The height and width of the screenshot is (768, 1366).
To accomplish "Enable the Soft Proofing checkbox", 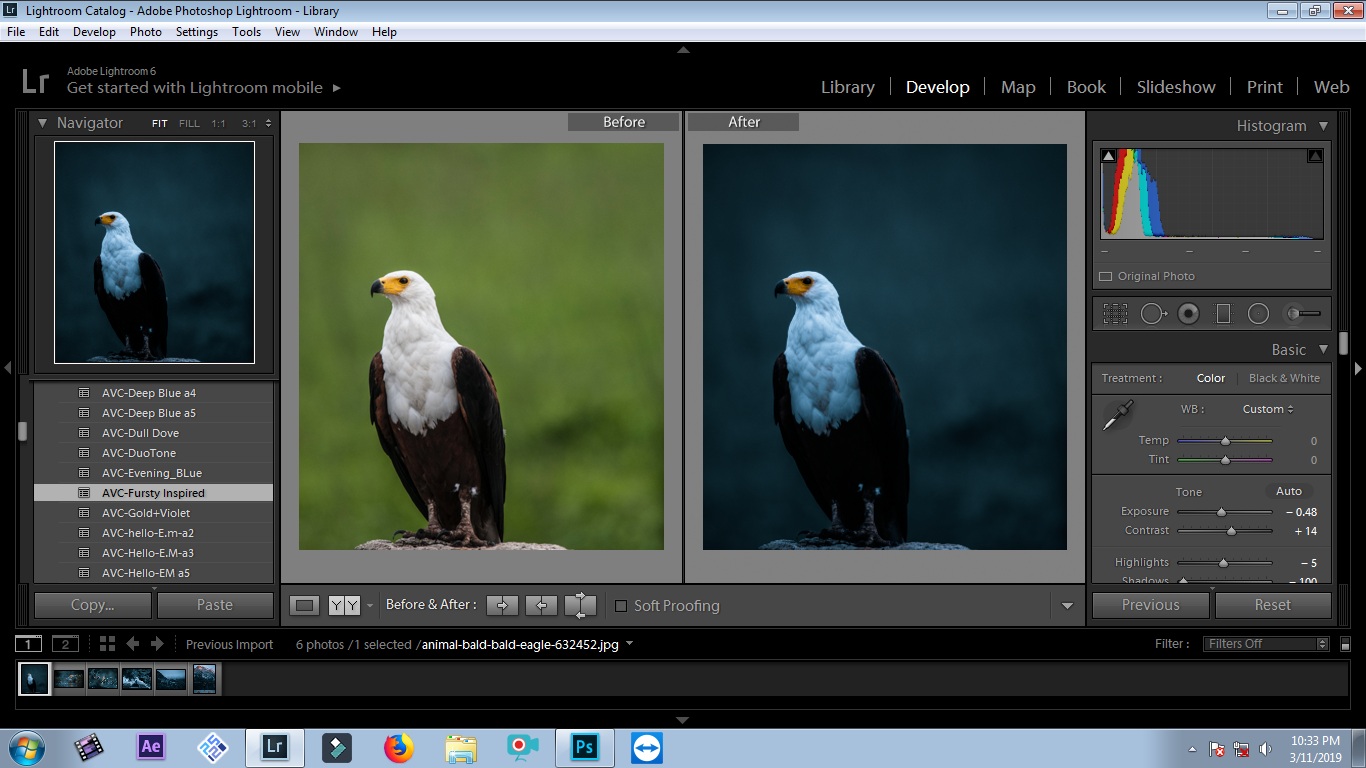I will [x=621, y=606].
